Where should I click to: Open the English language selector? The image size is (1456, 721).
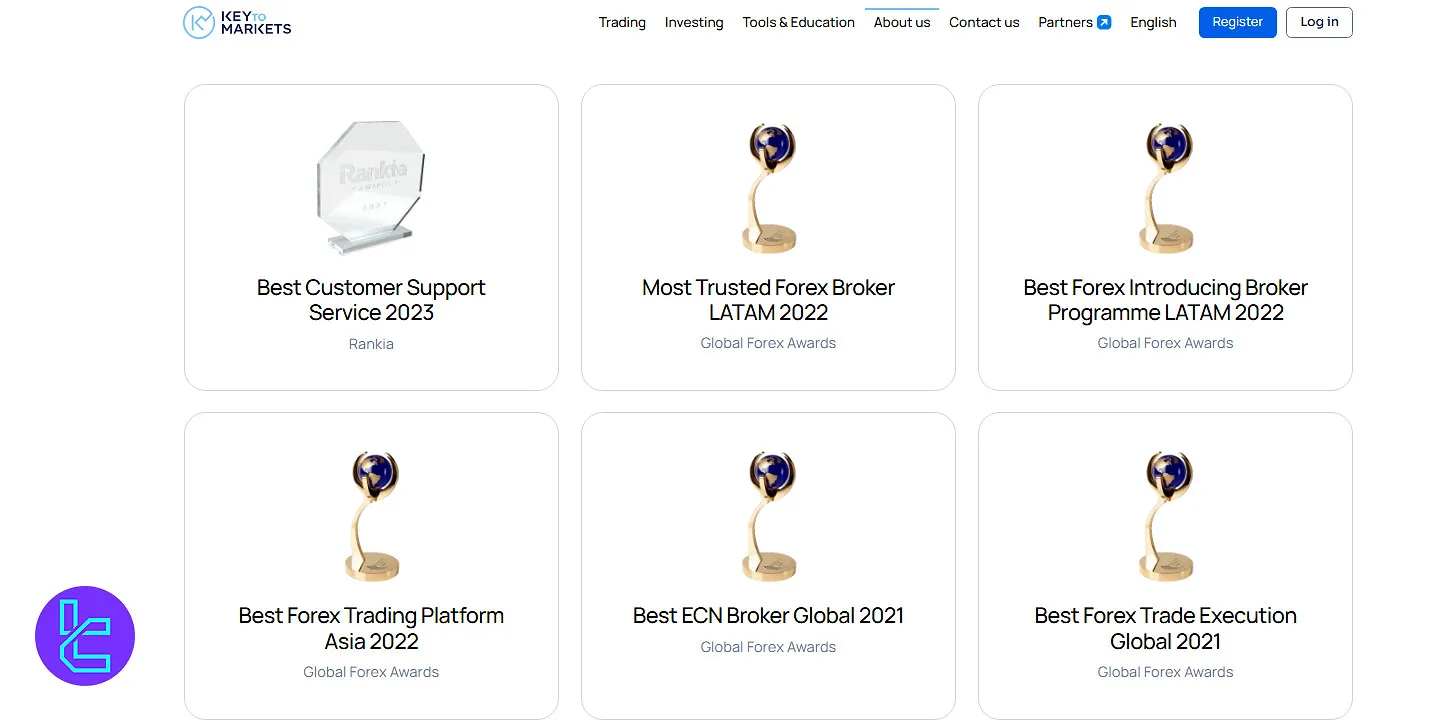point(1153,23)
